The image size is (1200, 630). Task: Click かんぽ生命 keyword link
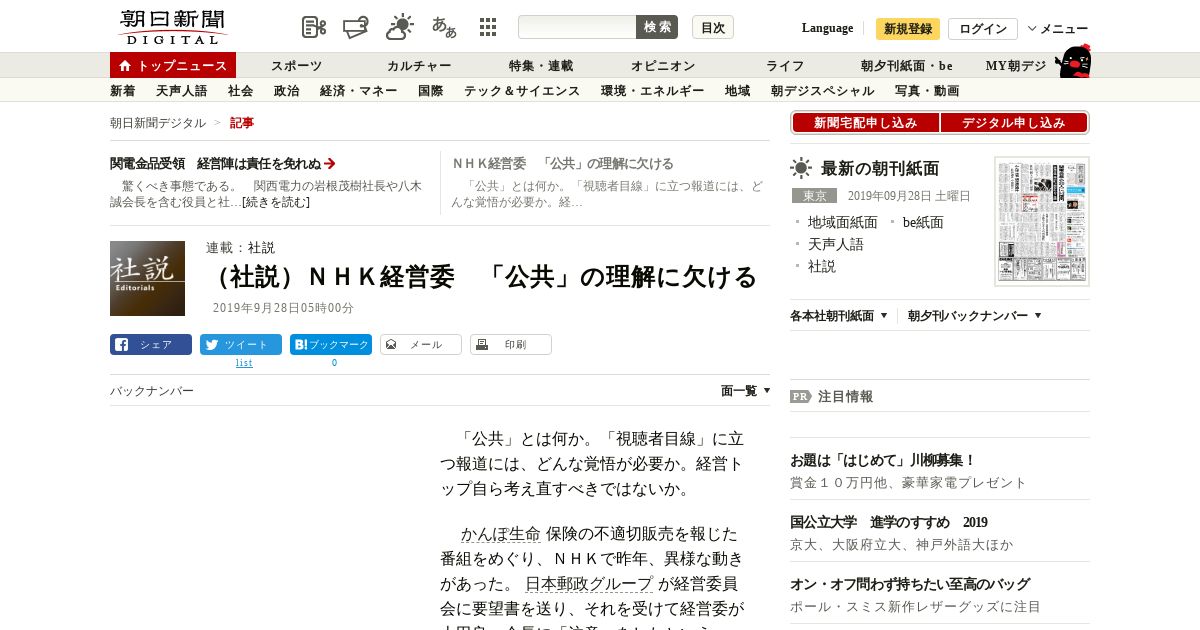501,534
